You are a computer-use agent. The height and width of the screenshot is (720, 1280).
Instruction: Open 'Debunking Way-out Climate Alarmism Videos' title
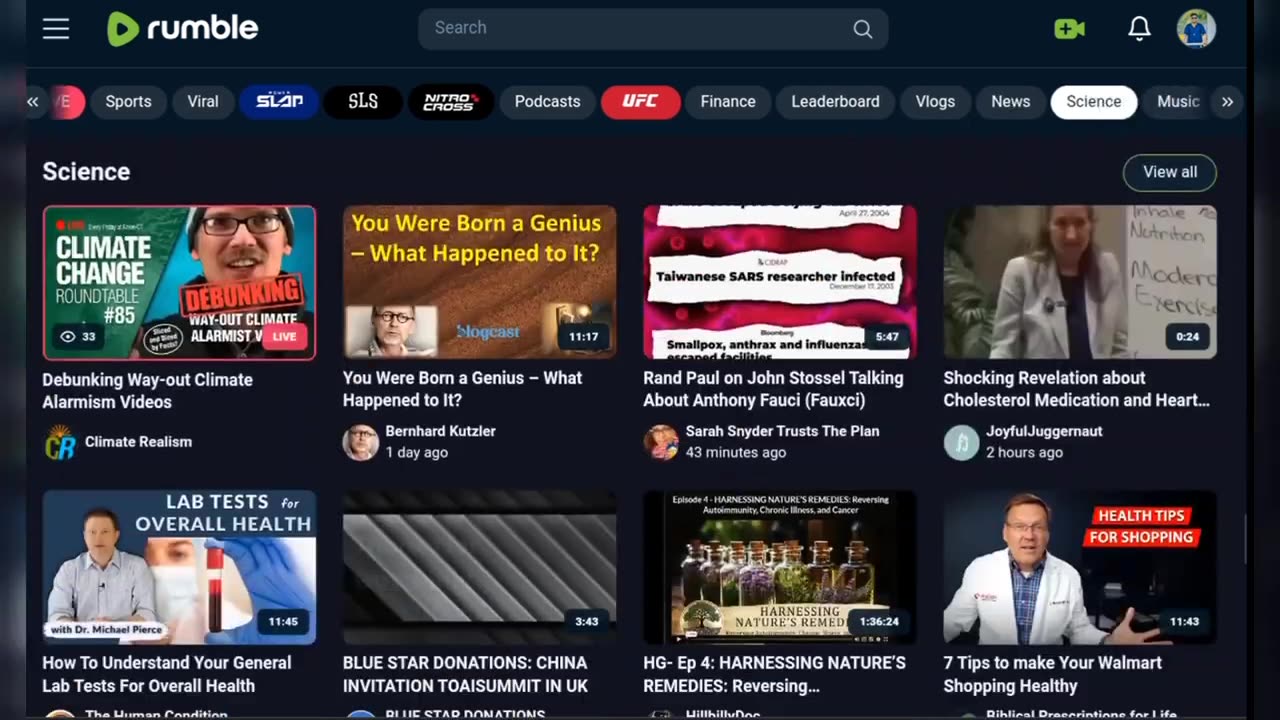click(148, 391)
